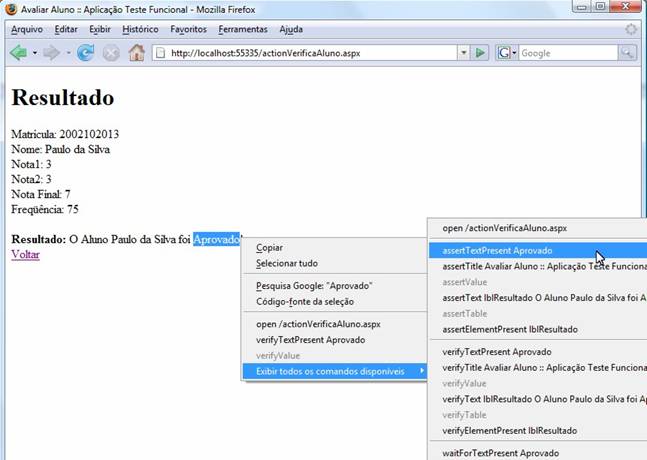647x460 pixels.
Task: Select assertTextPresent Aprovado command
Action: pos(497,251)
